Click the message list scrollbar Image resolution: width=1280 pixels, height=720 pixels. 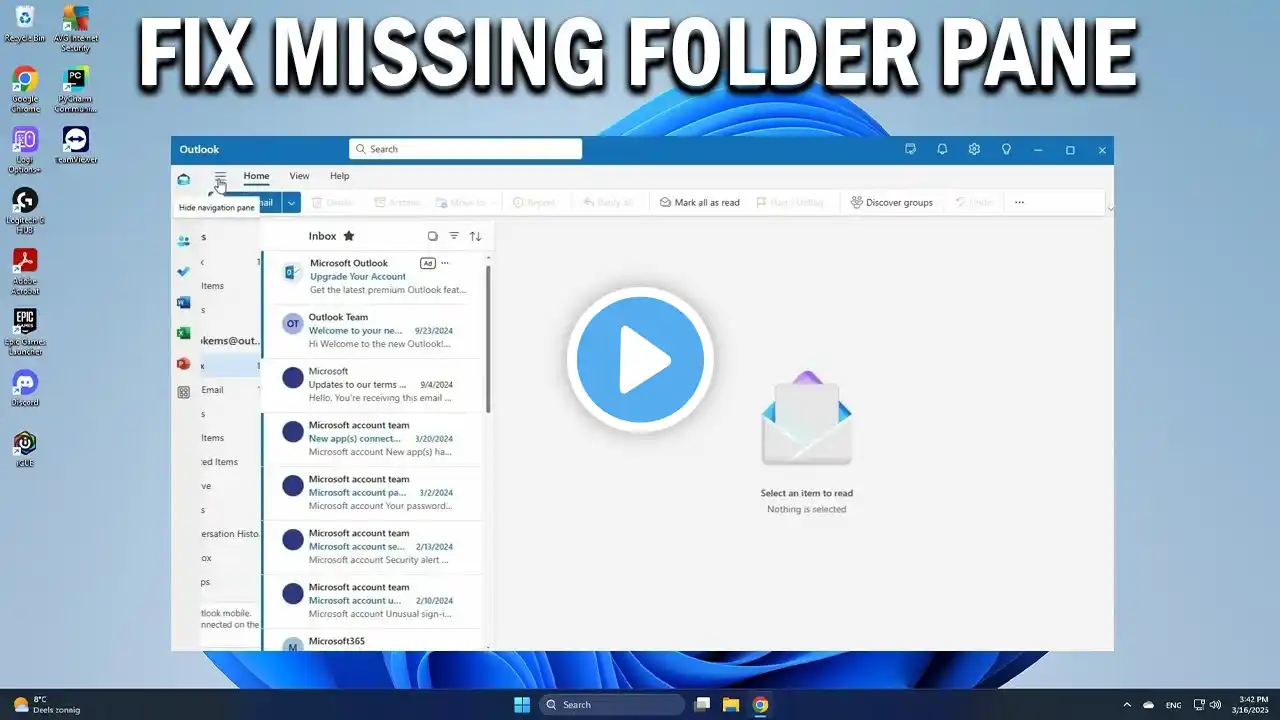(x=488, y=338)
